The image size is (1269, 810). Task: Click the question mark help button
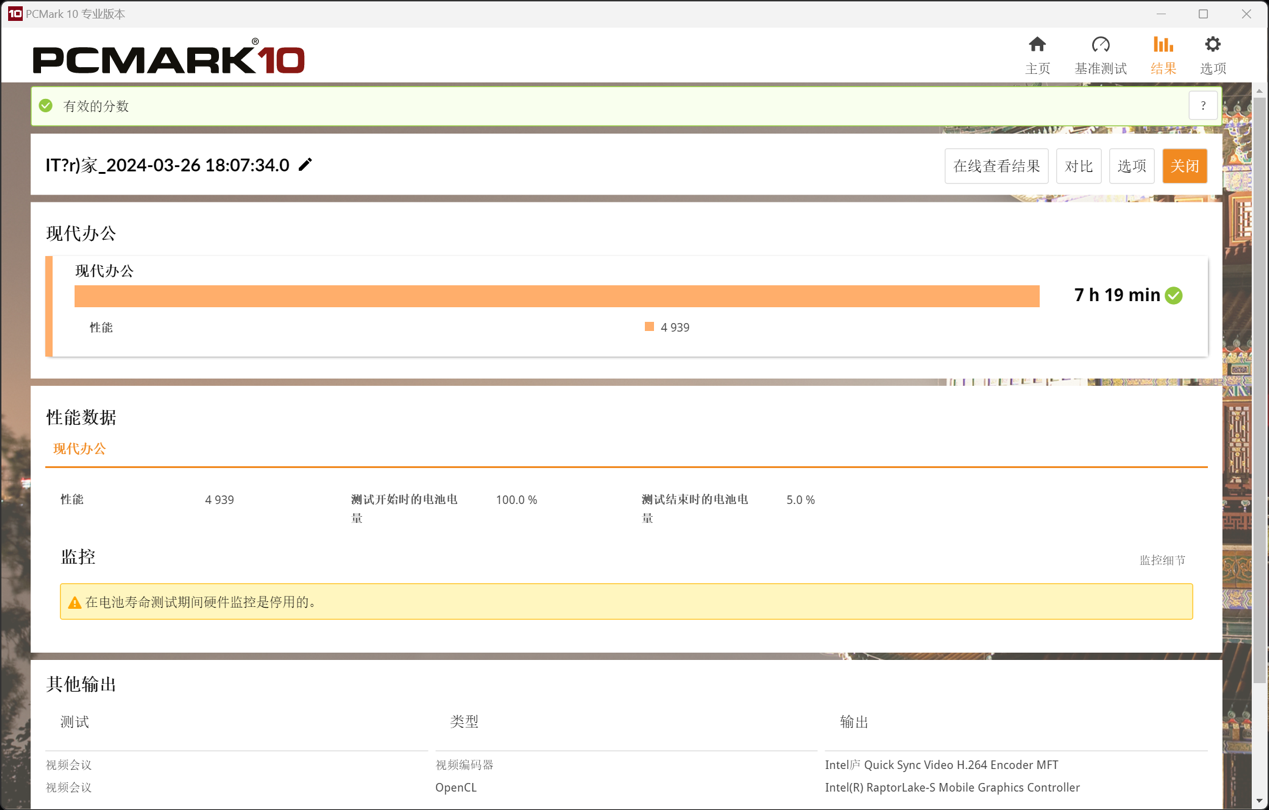point(1203,106)
